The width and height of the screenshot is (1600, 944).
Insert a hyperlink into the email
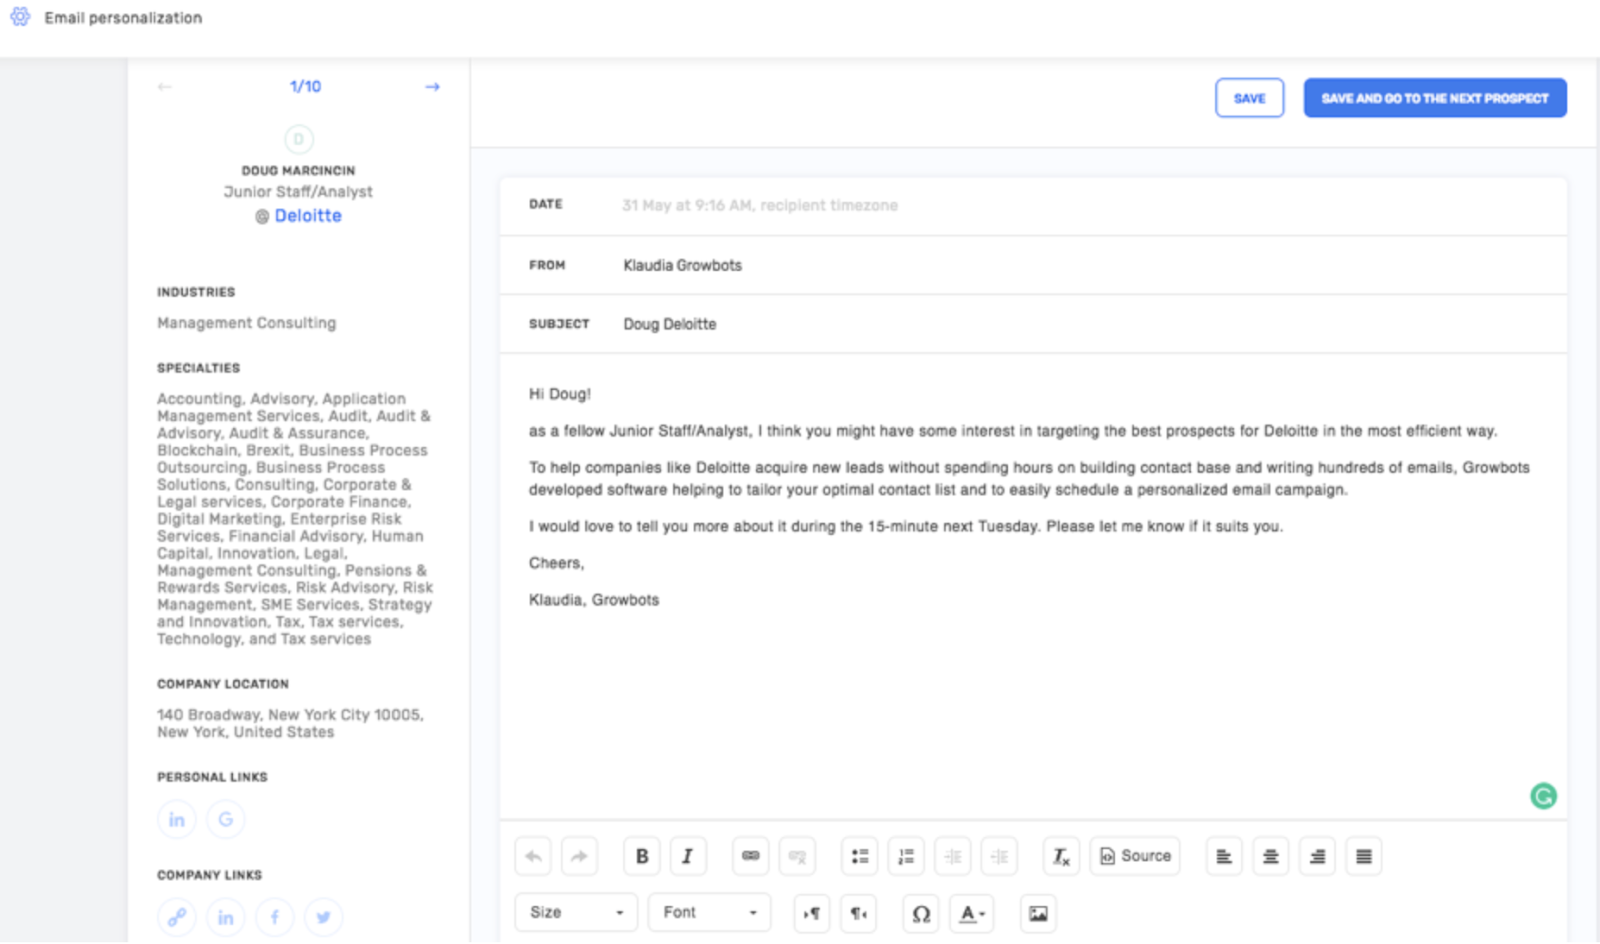(749, 856)
